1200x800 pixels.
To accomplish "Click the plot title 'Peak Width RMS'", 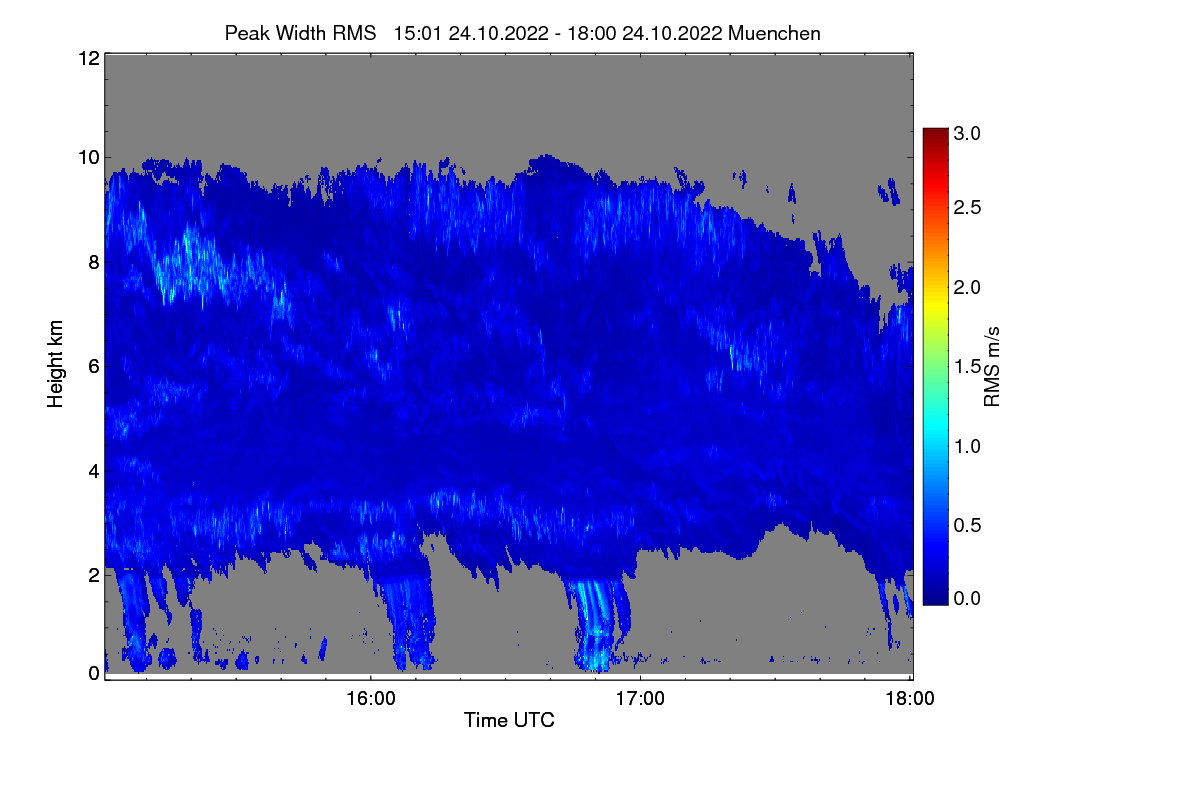I will pos(300,33).
